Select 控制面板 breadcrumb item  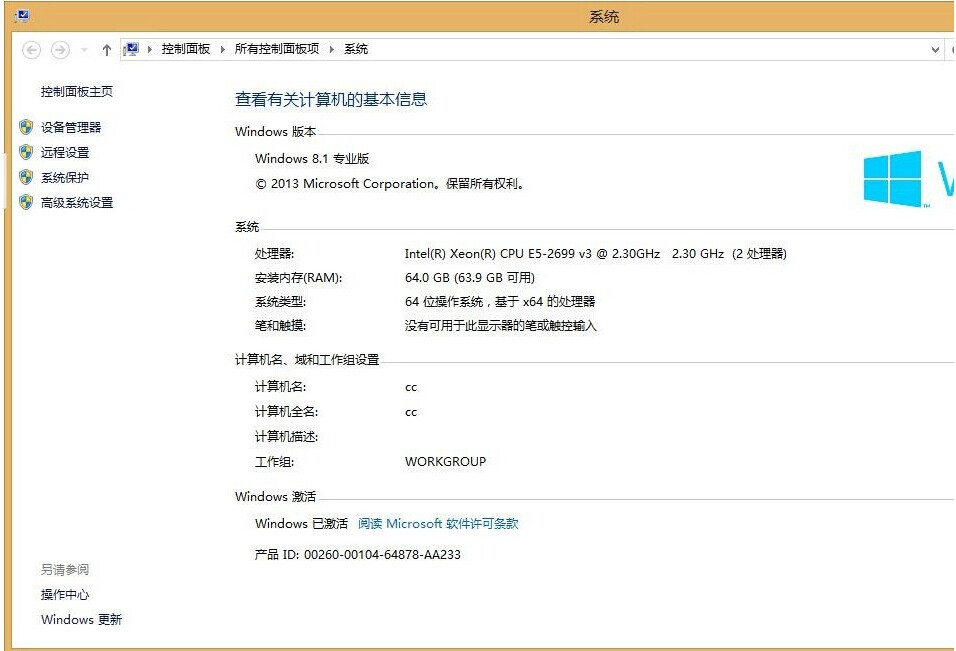pyautogui.click(x=186, y=49)
